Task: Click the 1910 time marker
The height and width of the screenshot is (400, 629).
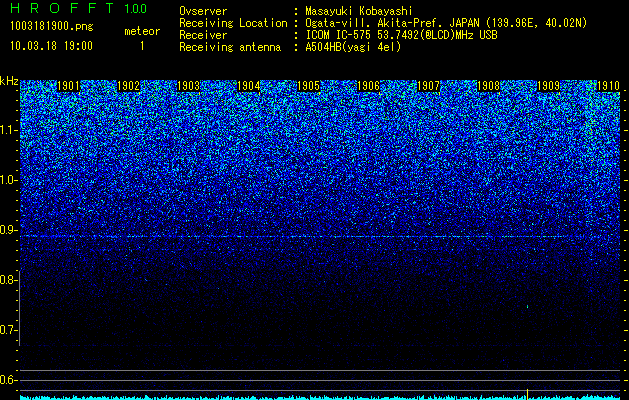Action: [x=608, y=86]
